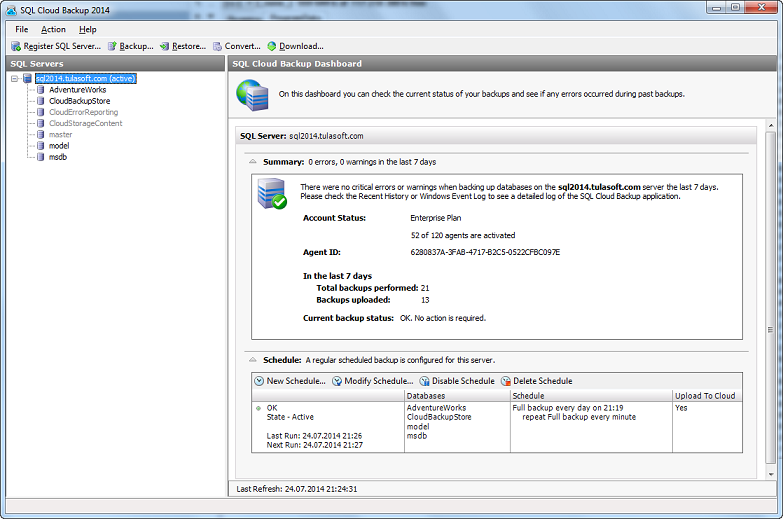Click the green OK status dot in schedule row
The width and height of the screenshot is (783, 519).
click(259, 408)
